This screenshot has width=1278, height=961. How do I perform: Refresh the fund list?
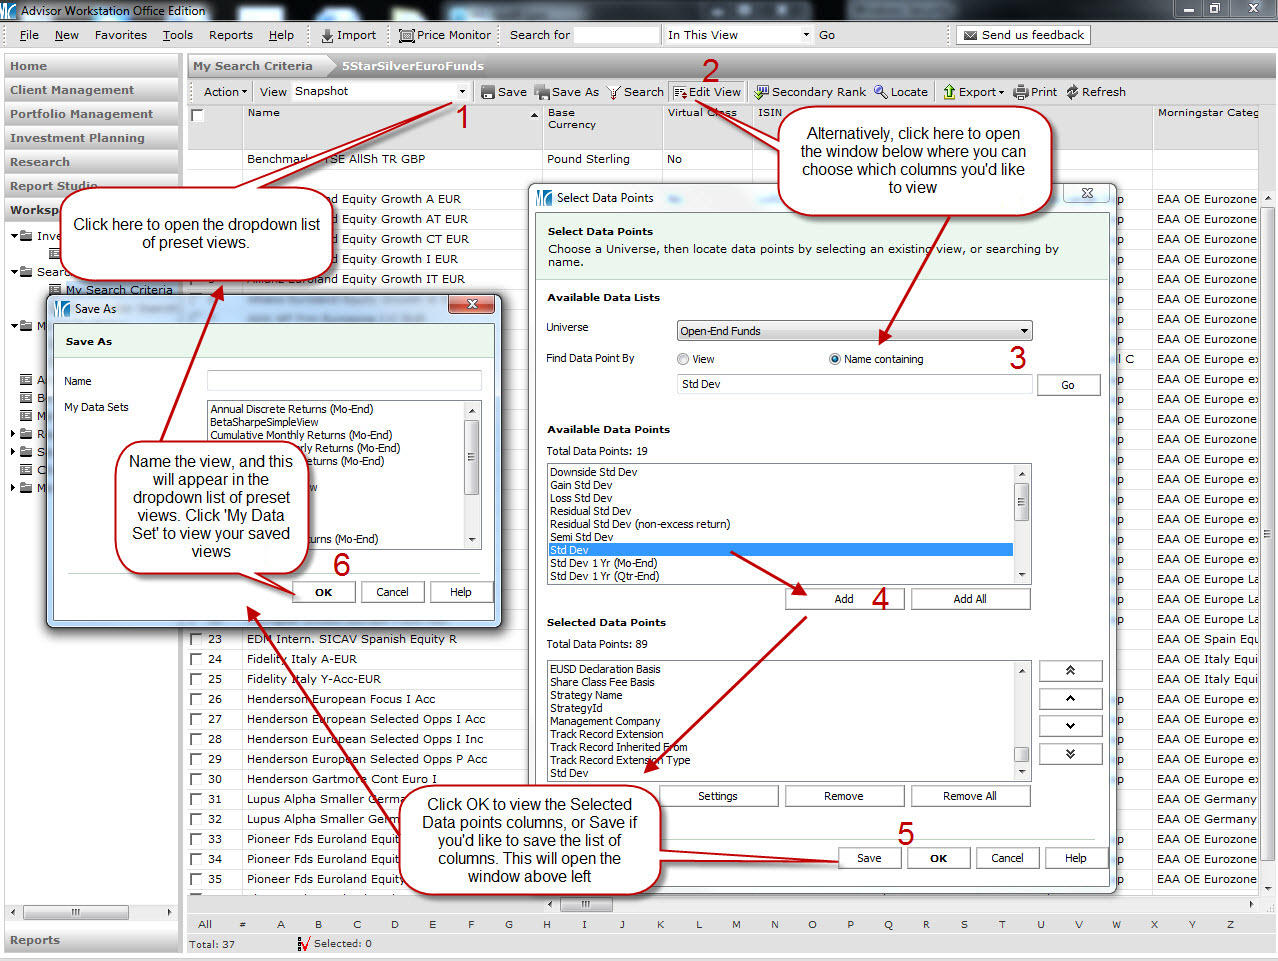1073,92
